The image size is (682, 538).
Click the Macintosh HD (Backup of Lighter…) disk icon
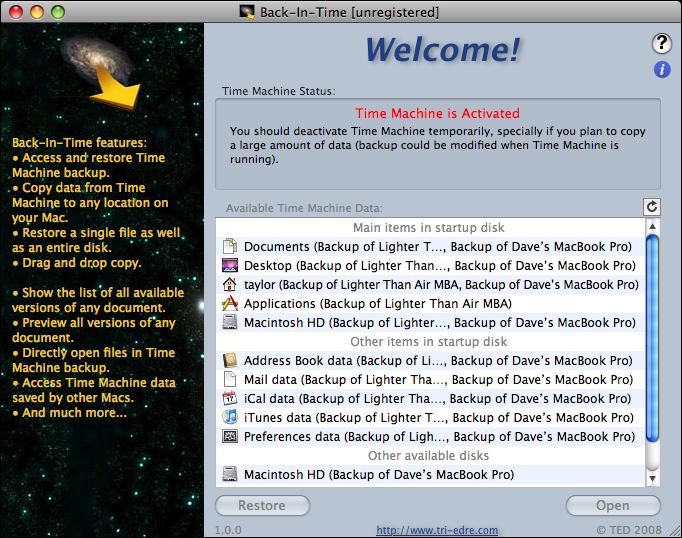(x=230, y=322)
